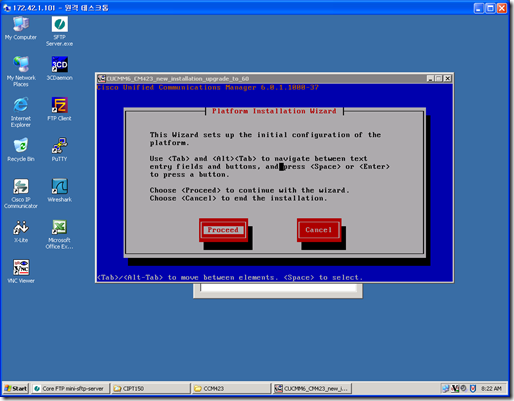Launch the Microsoft Office Excel shortcut
This screenshot has height=401, width=514.
click(x=59, y=234)
